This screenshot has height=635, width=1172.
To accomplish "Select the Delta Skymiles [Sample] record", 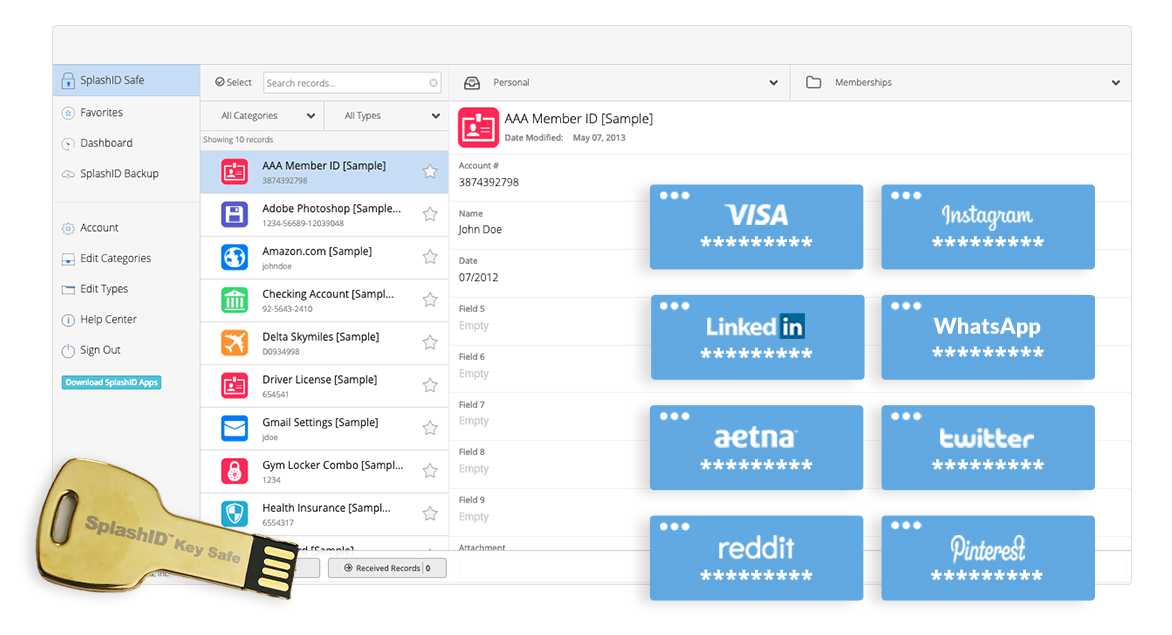I will pyautogui.click(x=324, y=343).
